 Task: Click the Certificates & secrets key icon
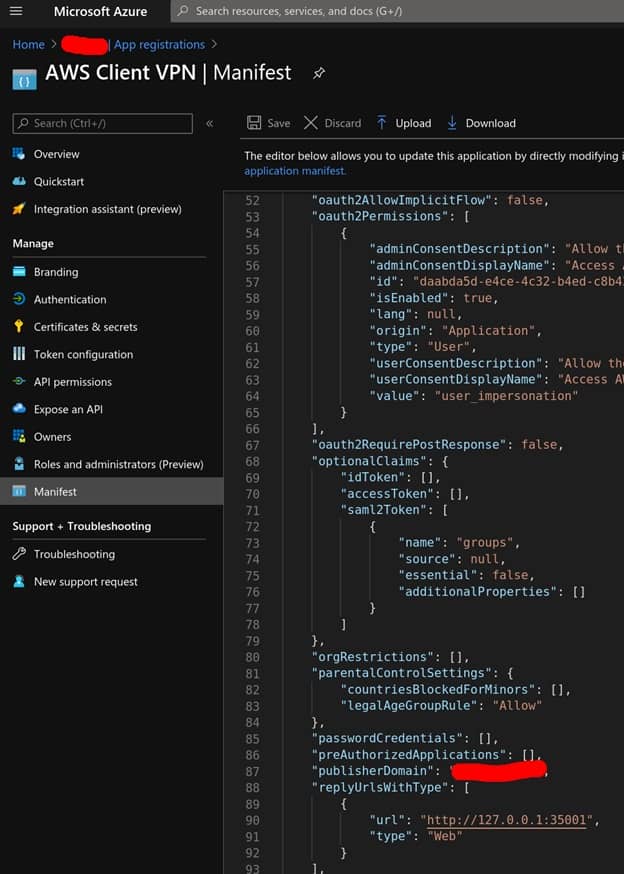coord(19,327)
